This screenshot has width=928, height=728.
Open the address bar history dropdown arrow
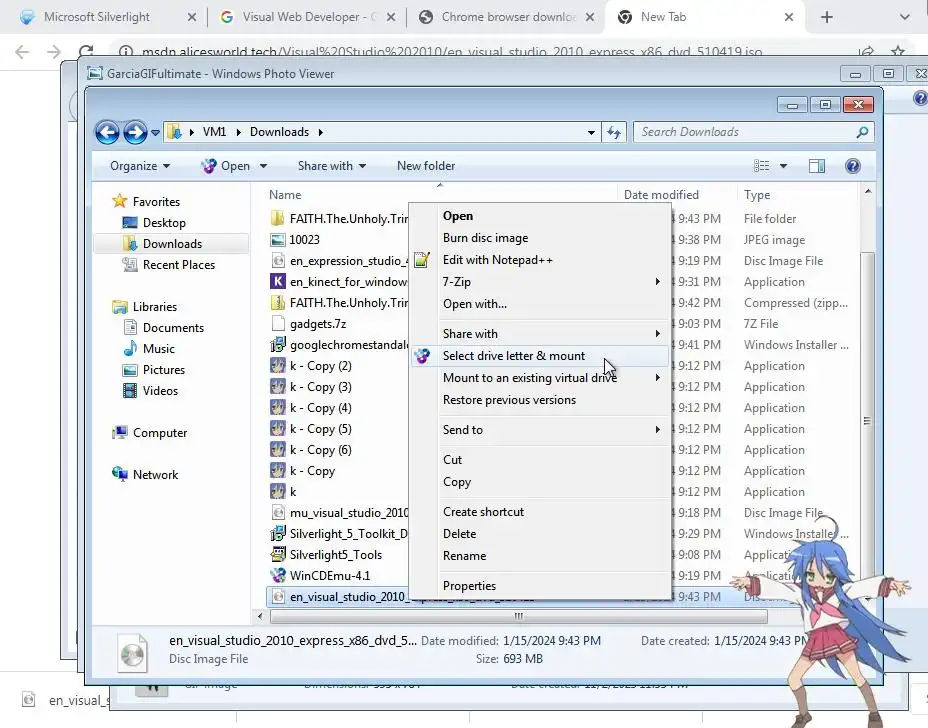(x=591, y=133)
